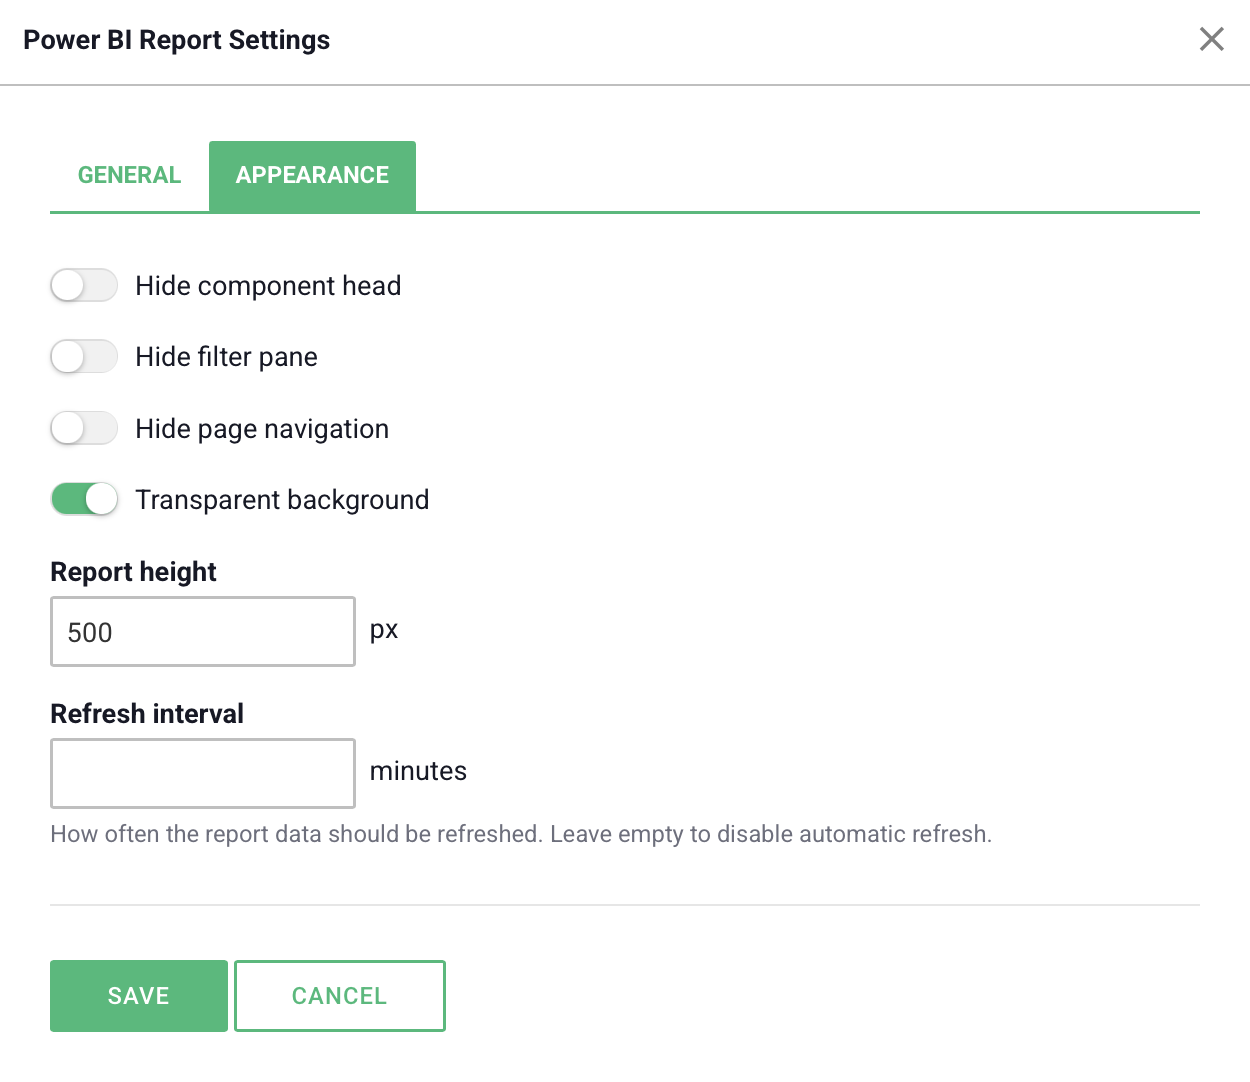Select the Appearance tab
This screenshot has height=1082, width=1250.
point(312,175)
